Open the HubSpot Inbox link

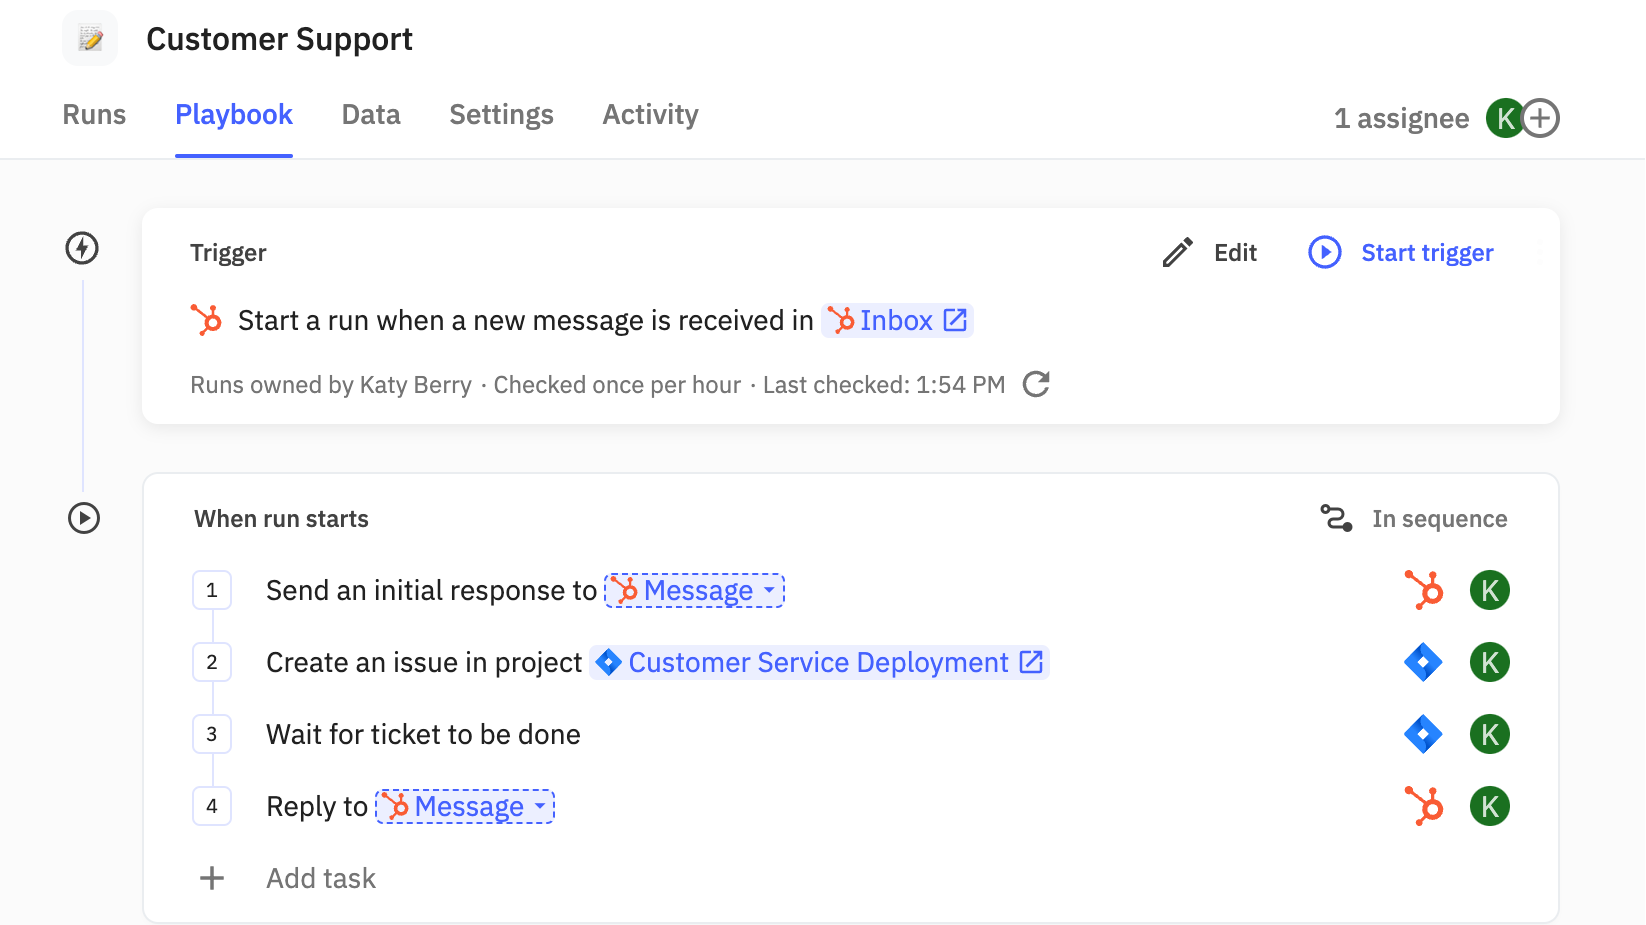(897, 321)
